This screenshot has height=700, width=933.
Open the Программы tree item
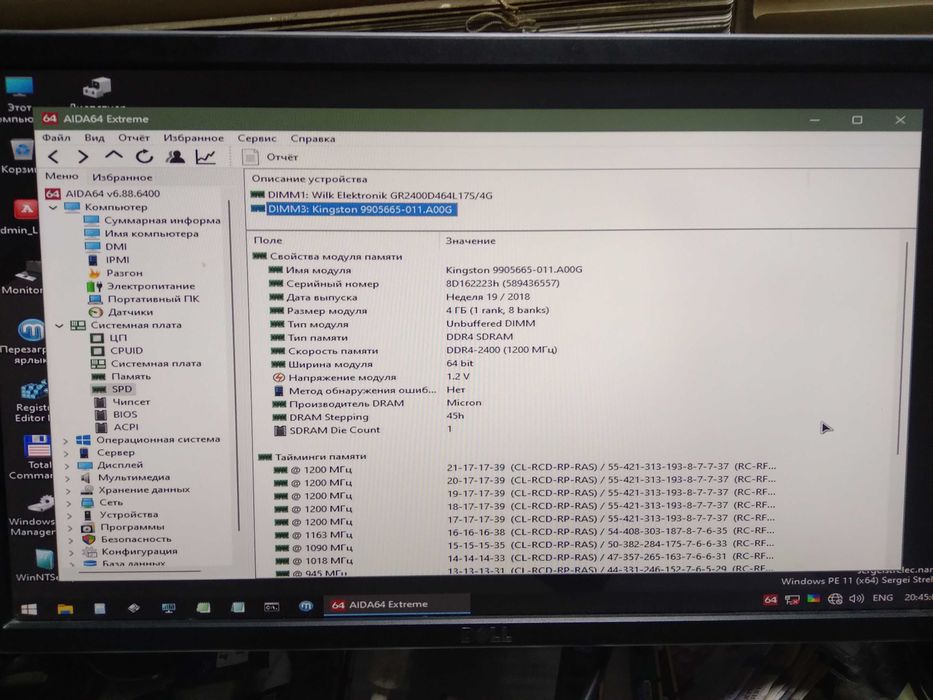(x=123, y=527)
